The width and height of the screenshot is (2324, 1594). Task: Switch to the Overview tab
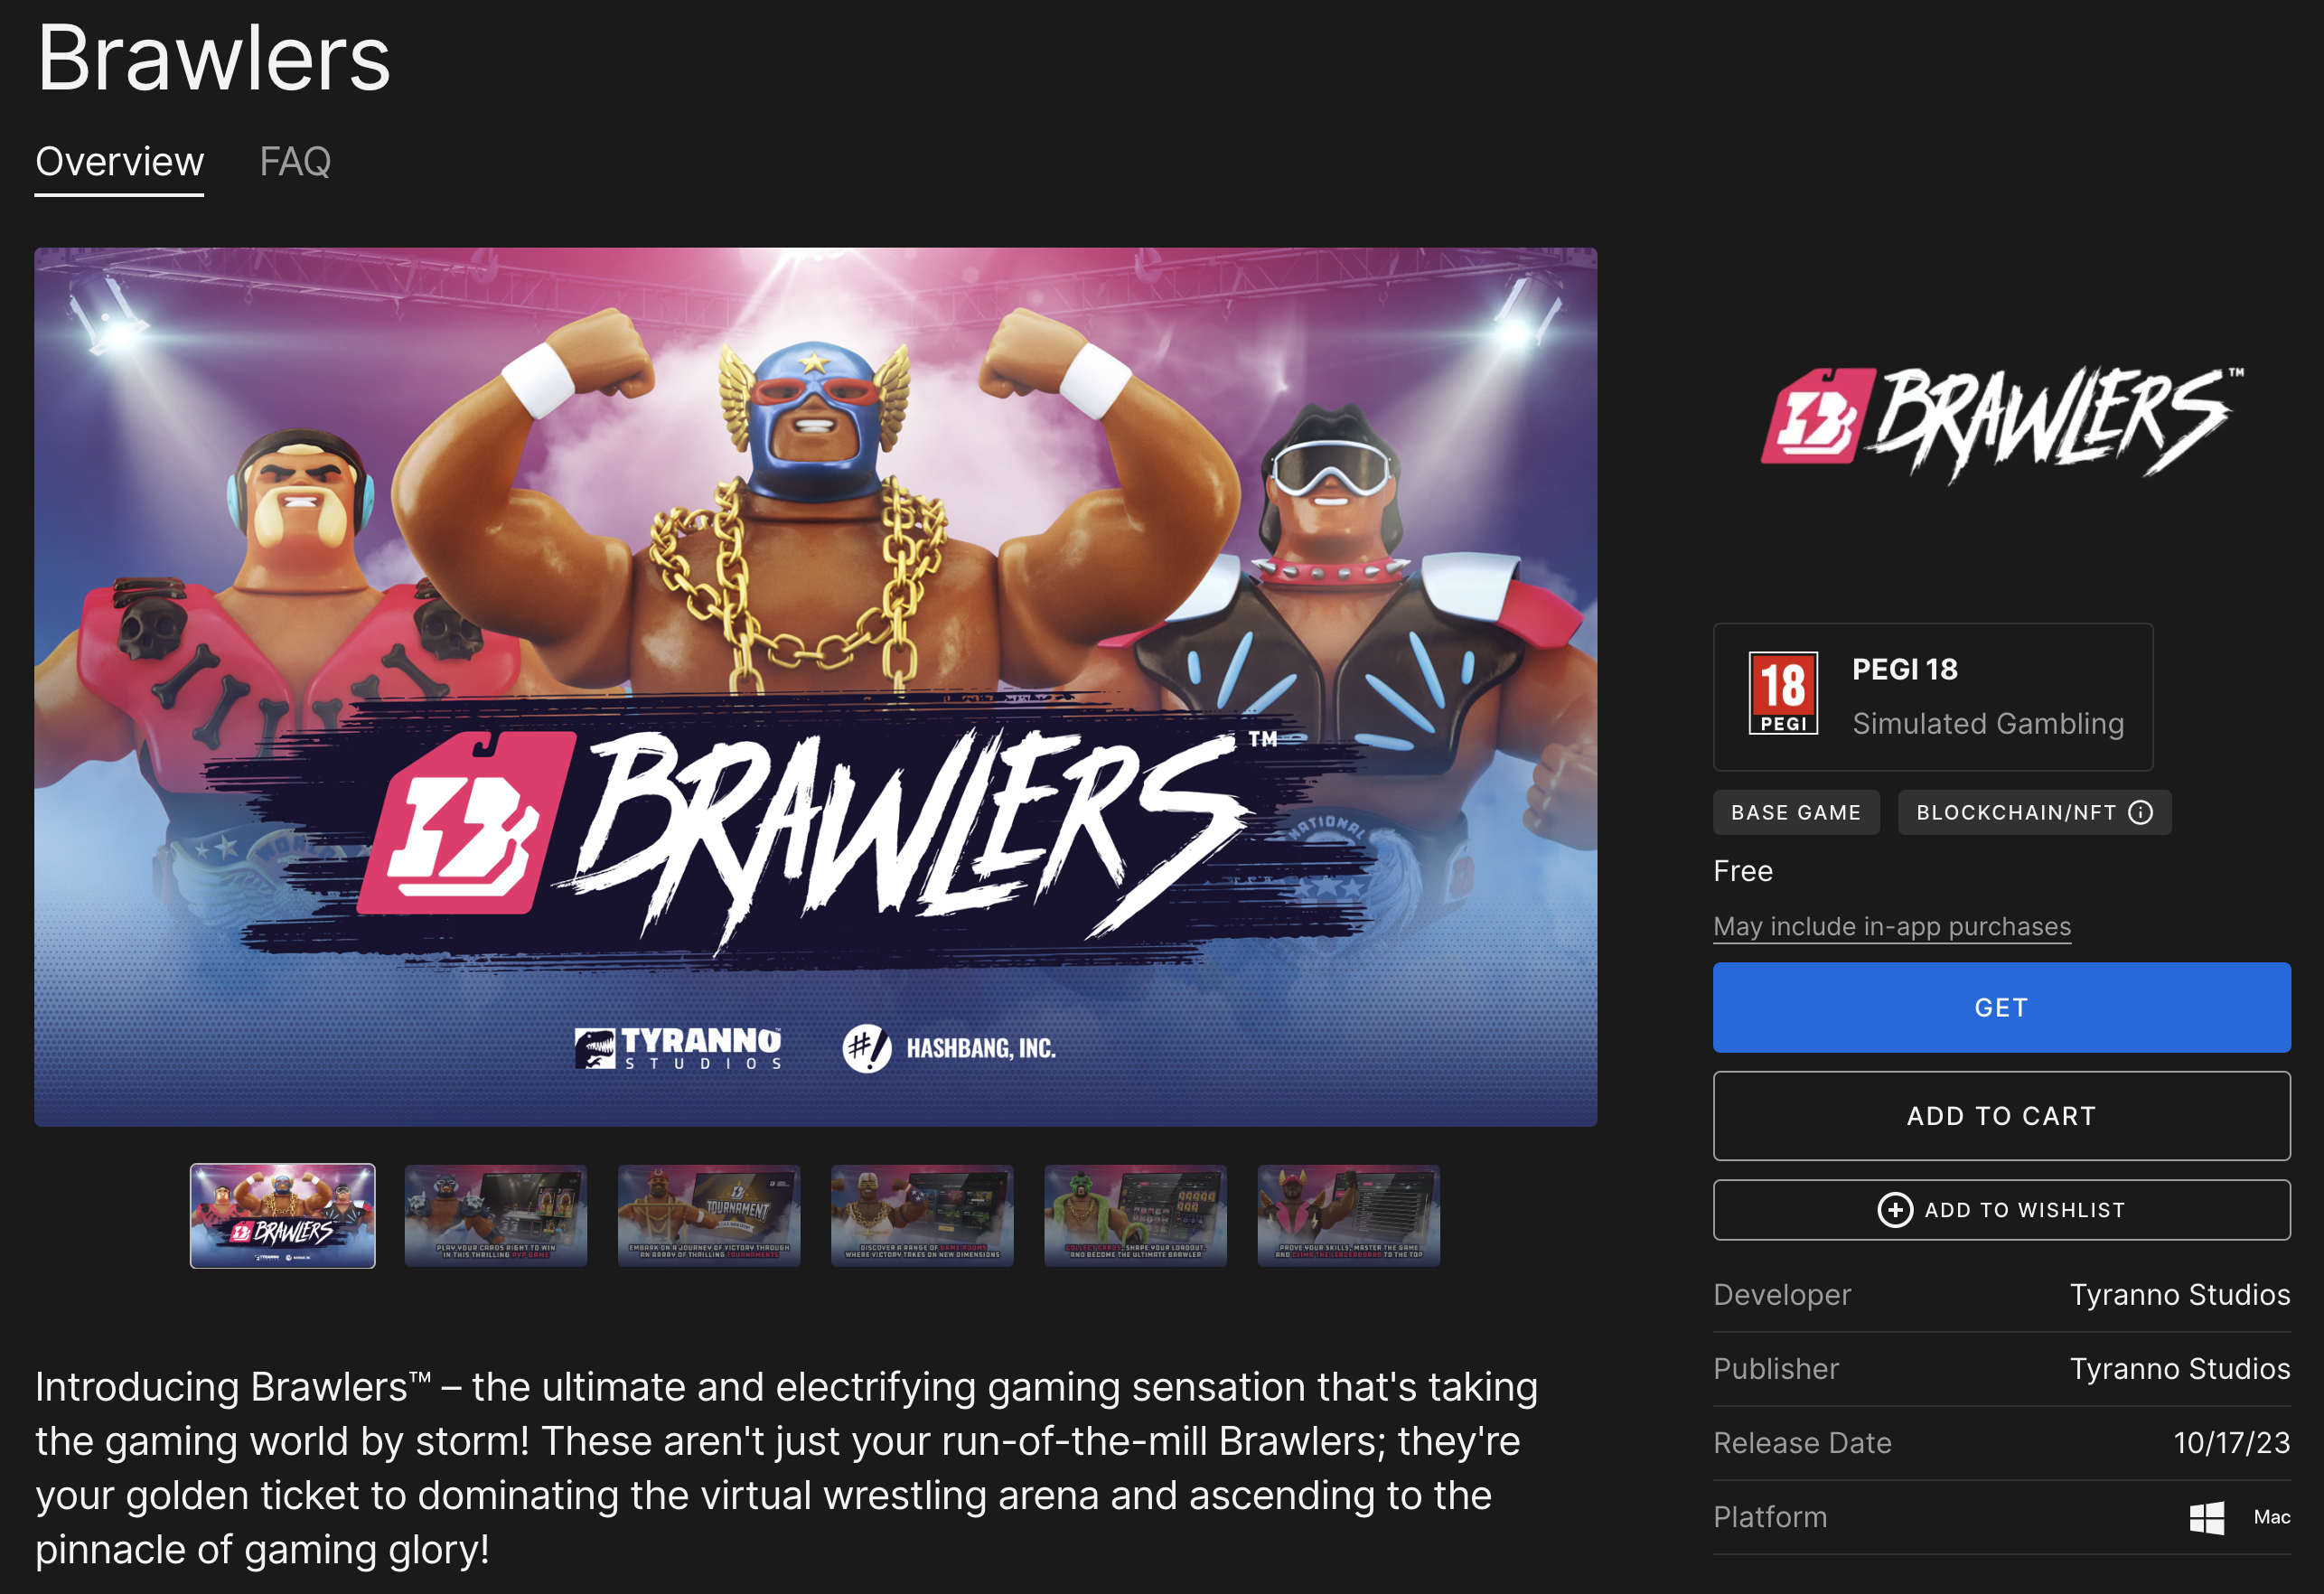[x=118, y=163]
